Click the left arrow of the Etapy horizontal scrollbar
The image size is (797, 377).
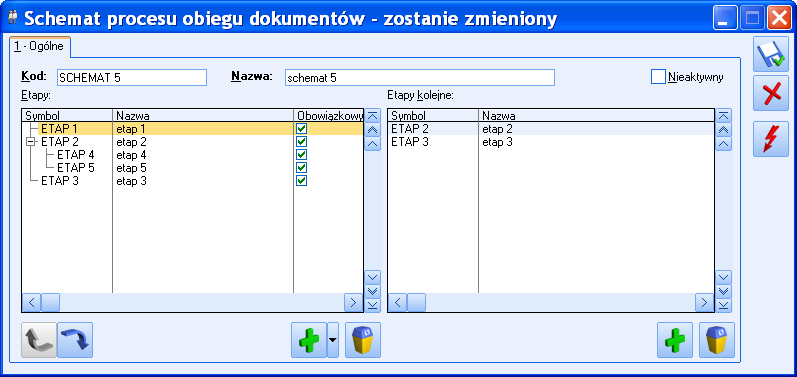[32, 303]
